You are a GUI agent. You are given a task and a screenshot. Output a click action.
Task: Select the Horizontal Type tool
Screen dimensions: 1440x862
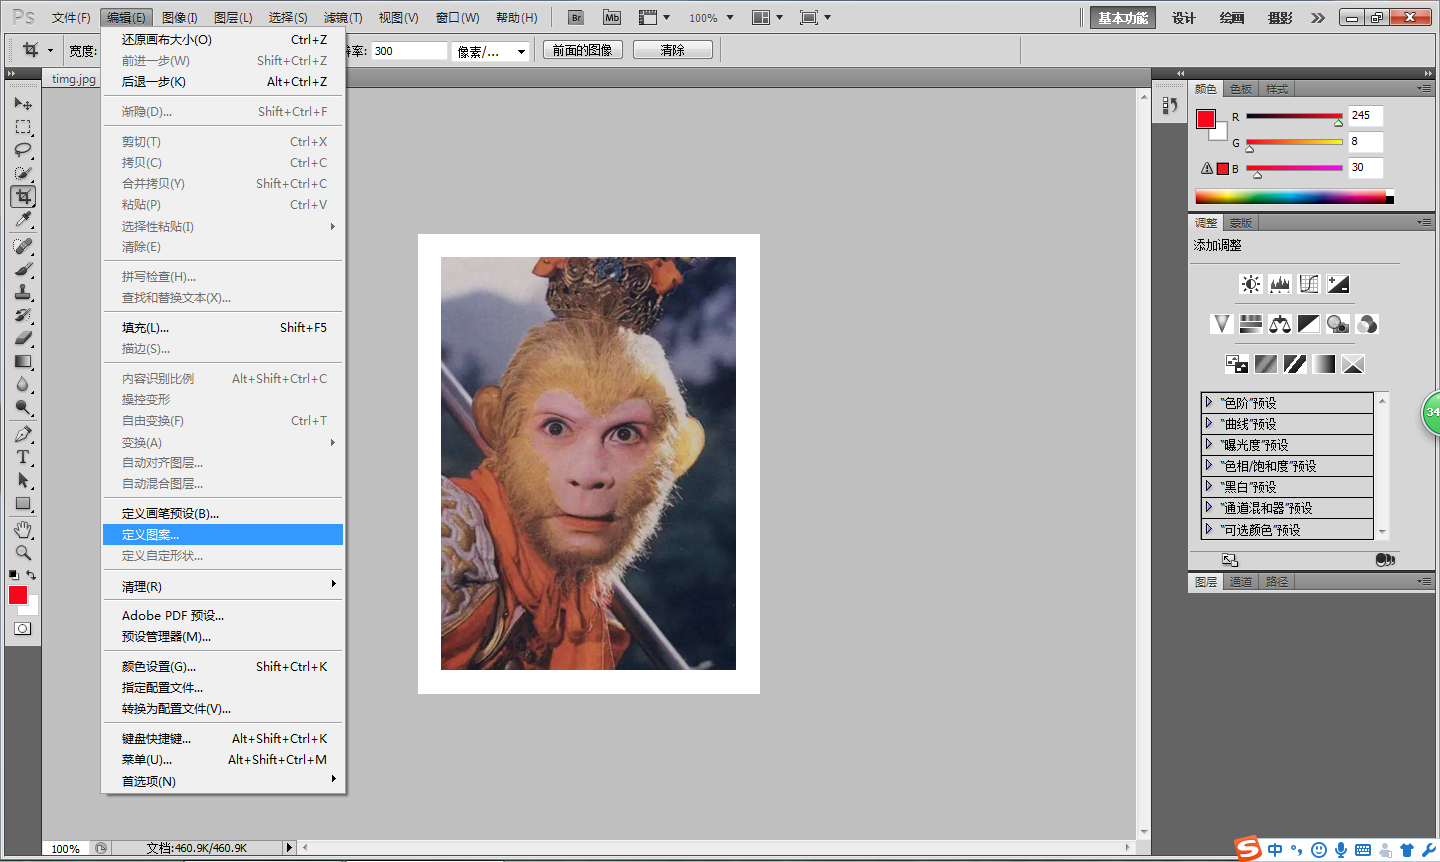point(23,457)
